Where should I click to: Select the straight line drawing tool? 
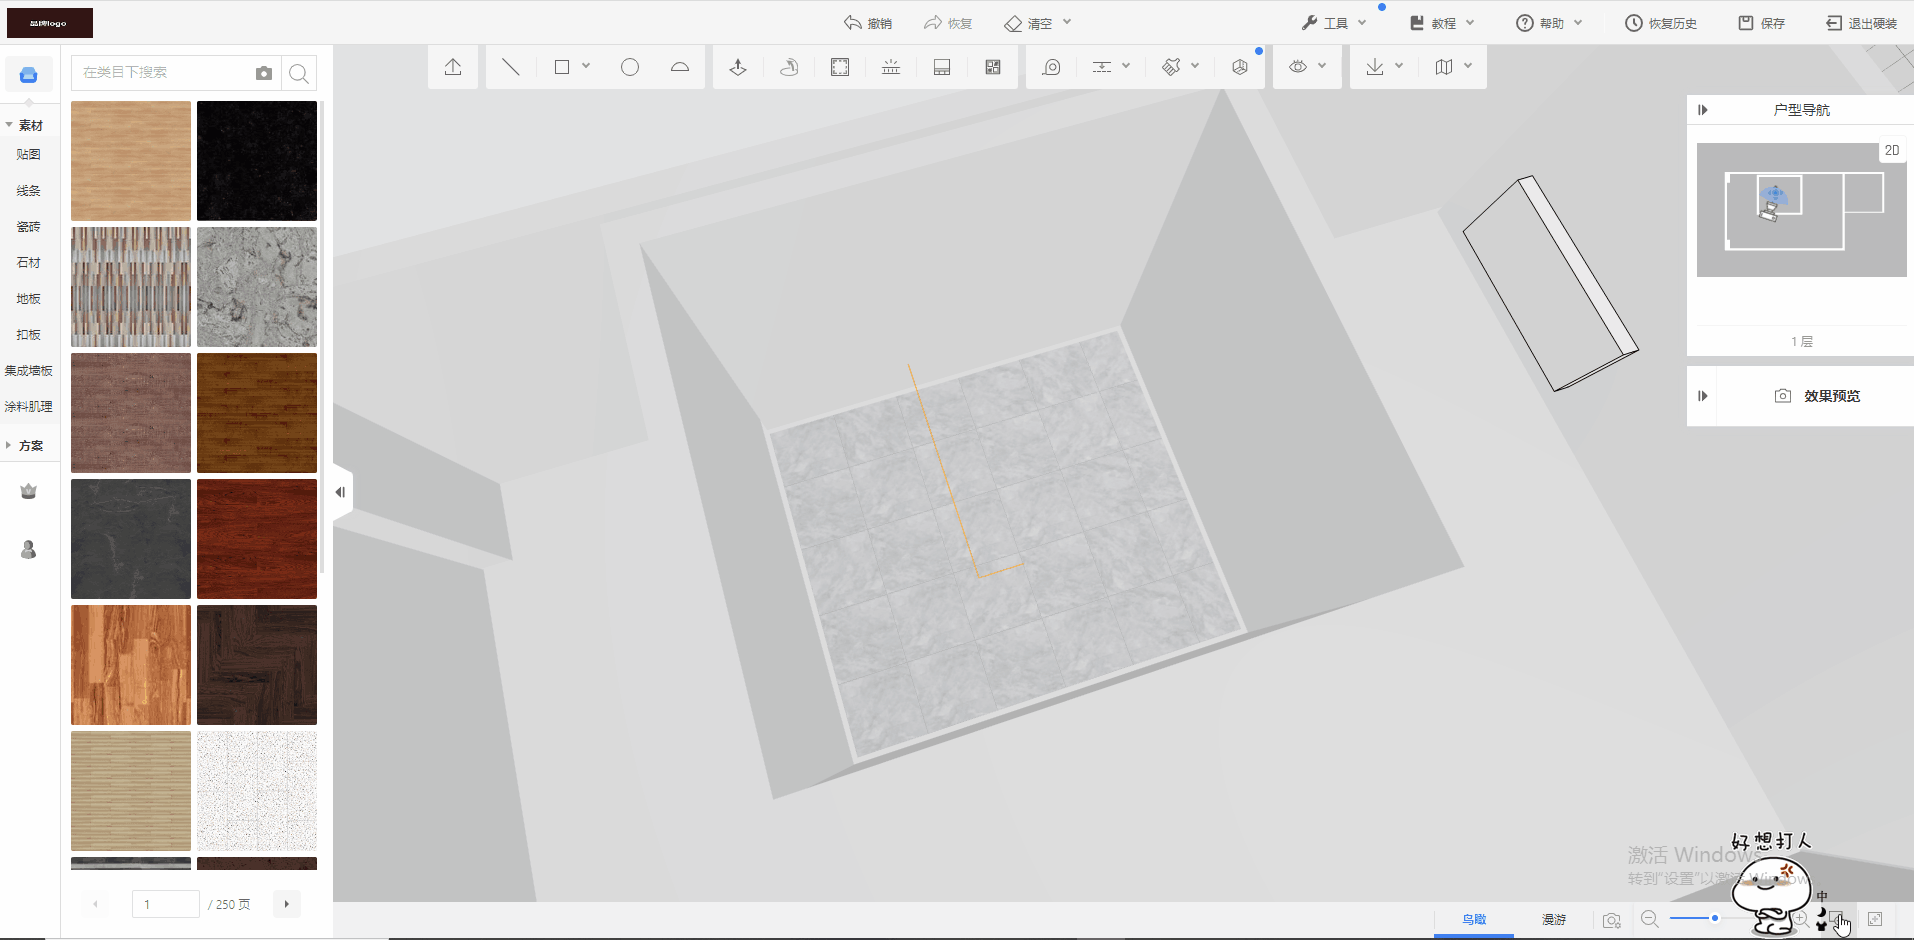point(510,67)
